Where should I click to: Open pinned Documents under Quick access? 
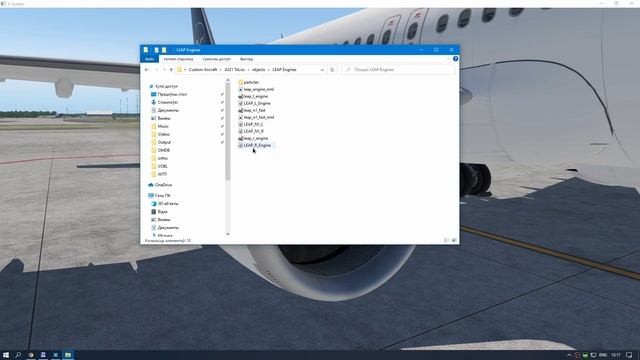tap(165, 110)
